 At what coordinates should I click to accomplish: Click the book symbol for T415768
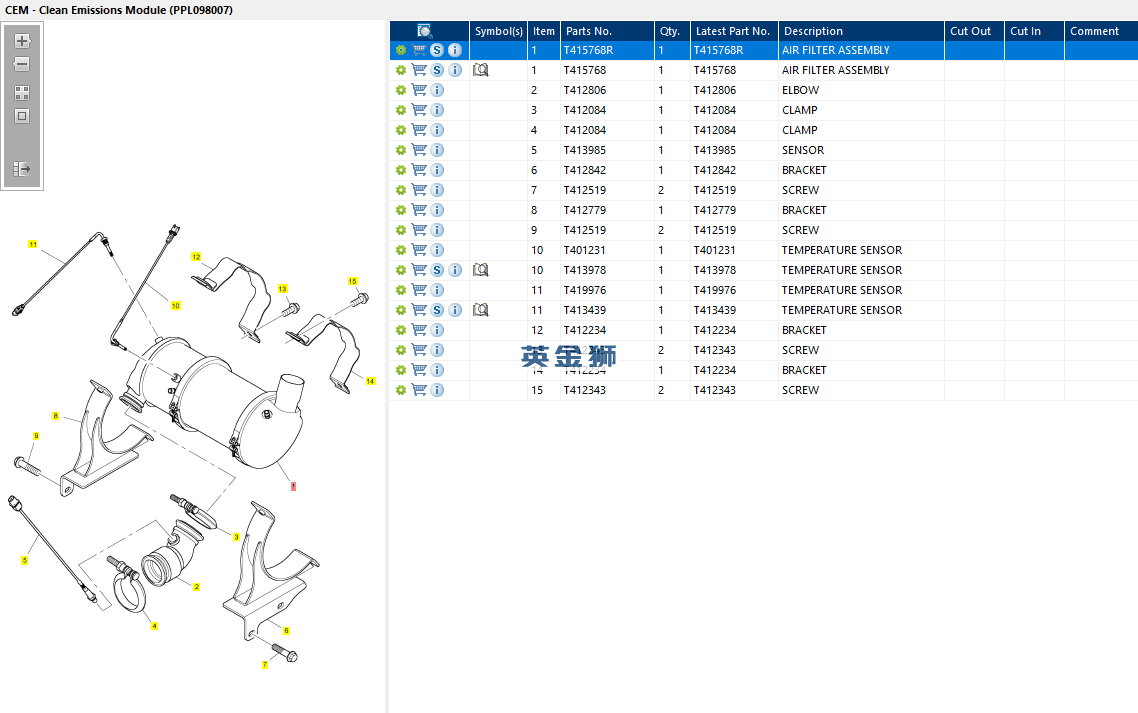tap(480, 70)
